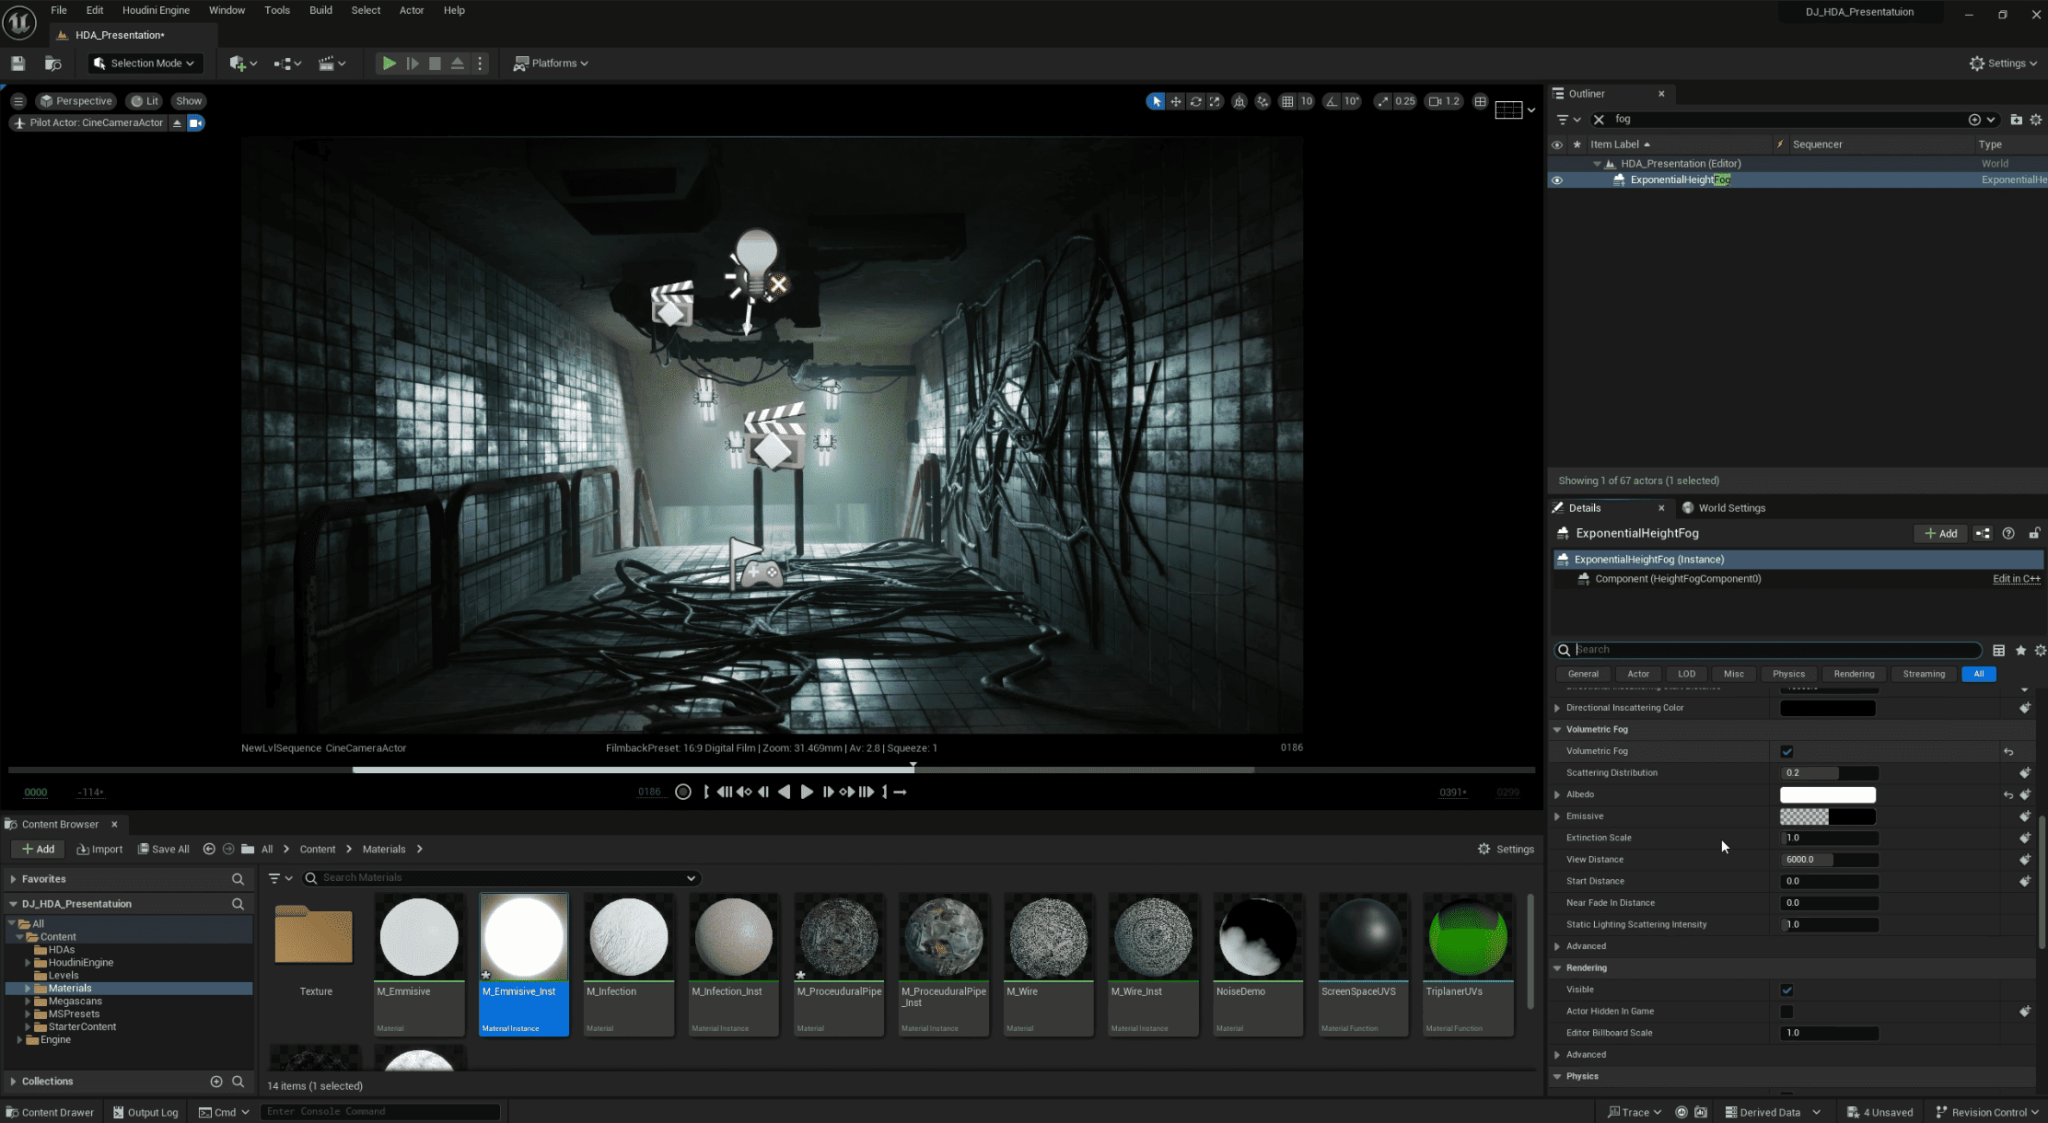Click the Save Current Level icon
Image resolution: width=2048 pixels, height=1123 pixels.
click(x=18, y=62)
